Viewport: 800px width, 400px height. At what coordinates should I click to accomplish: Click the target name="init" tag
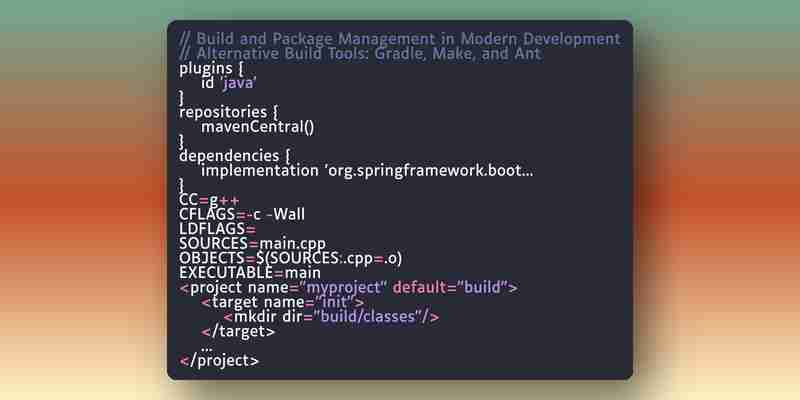[x=283, y=302]
